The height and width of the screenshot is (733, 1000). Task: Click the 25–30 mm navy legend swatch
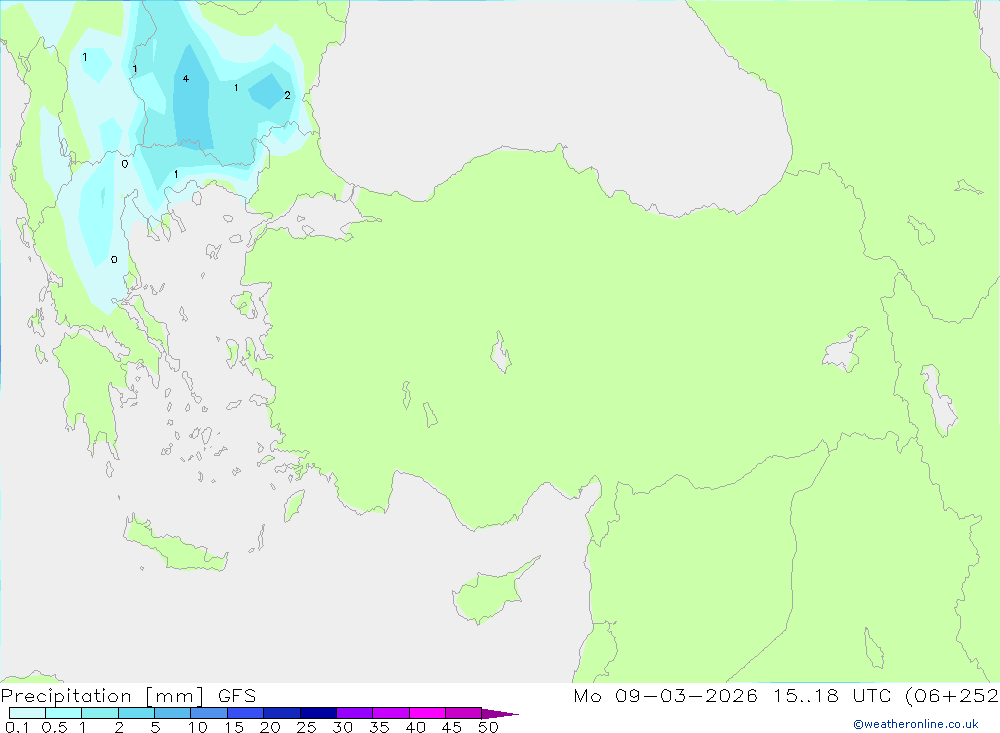pos(318,713)
